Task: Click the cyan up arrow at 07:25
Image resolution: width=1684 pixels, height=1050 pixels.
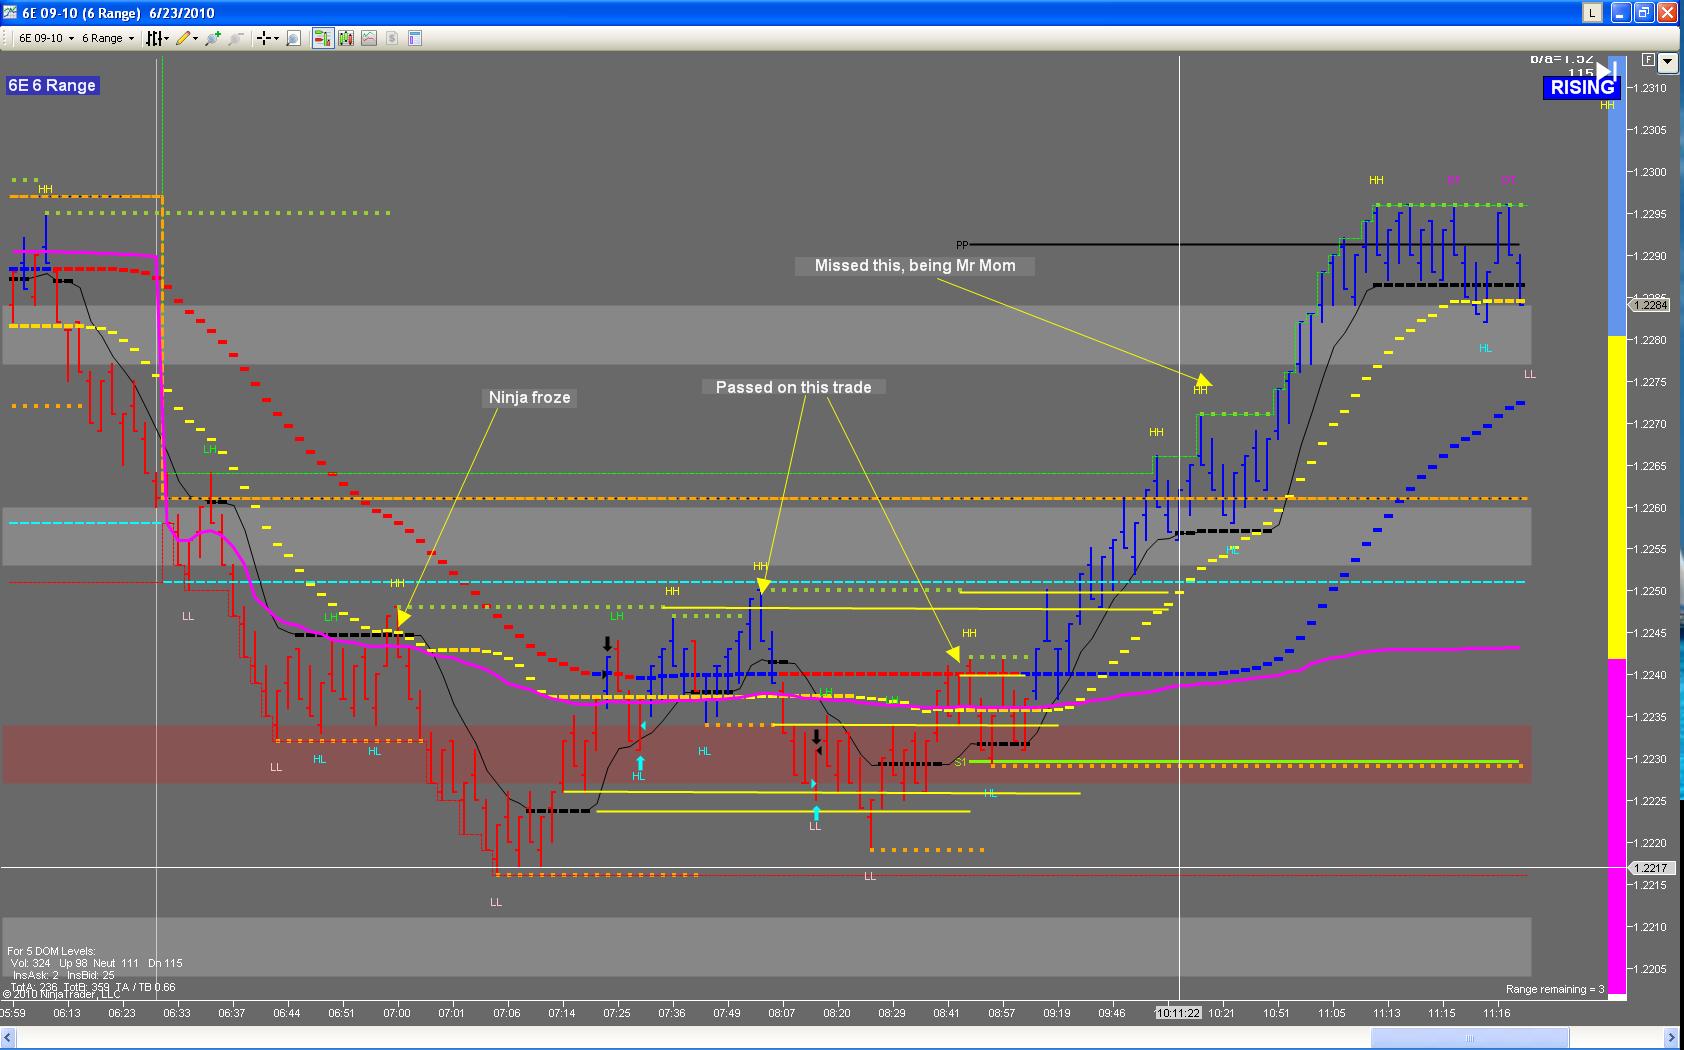Action: point(640,763)
